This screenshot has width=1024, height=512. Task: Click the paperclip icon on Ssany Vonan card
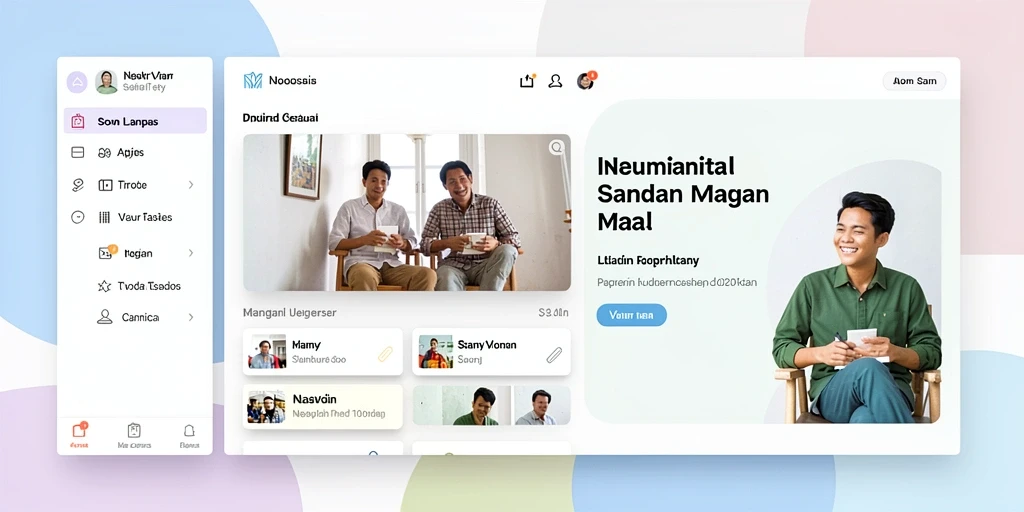554,355
